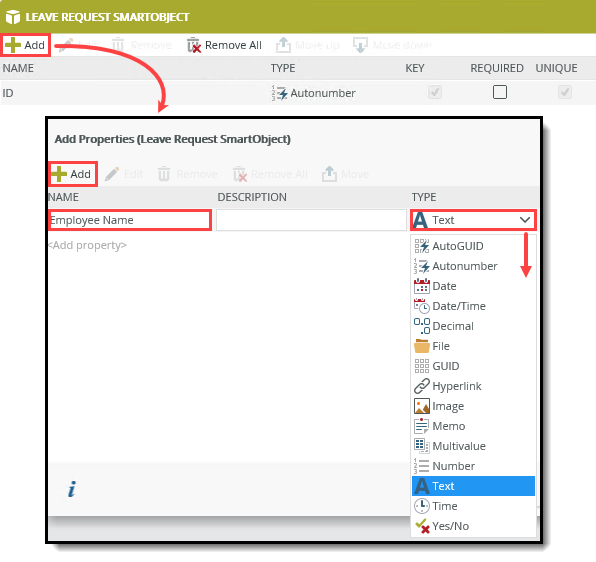596x562 pixels.
Task: Click the NAME column header in SmartObject grid
Action: point(18,68)
